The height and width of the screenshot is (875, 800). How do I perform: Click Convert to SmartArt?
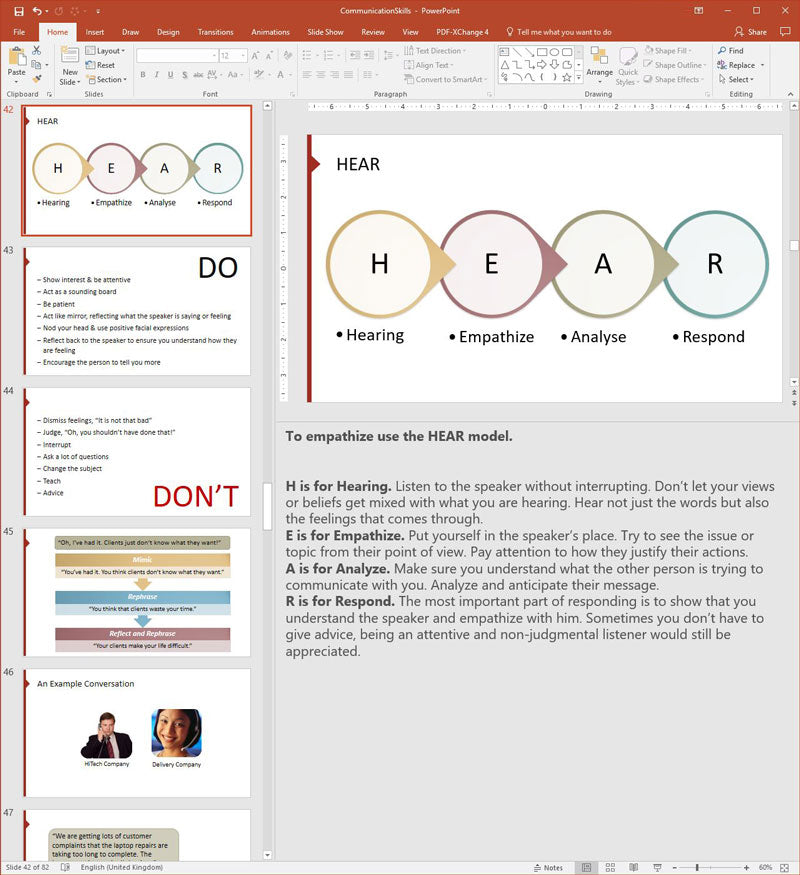(x=445, y=79)
